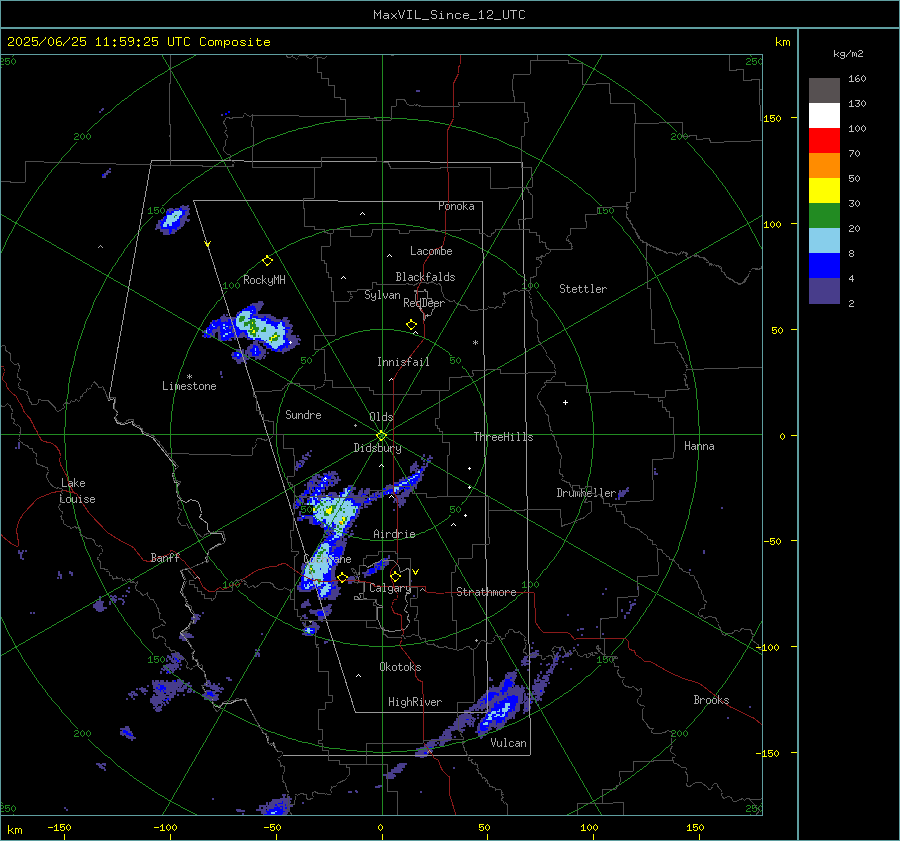Viewport: 900px width, 841px height.
Task: Click the Brooks label
Action: (711, 700)
